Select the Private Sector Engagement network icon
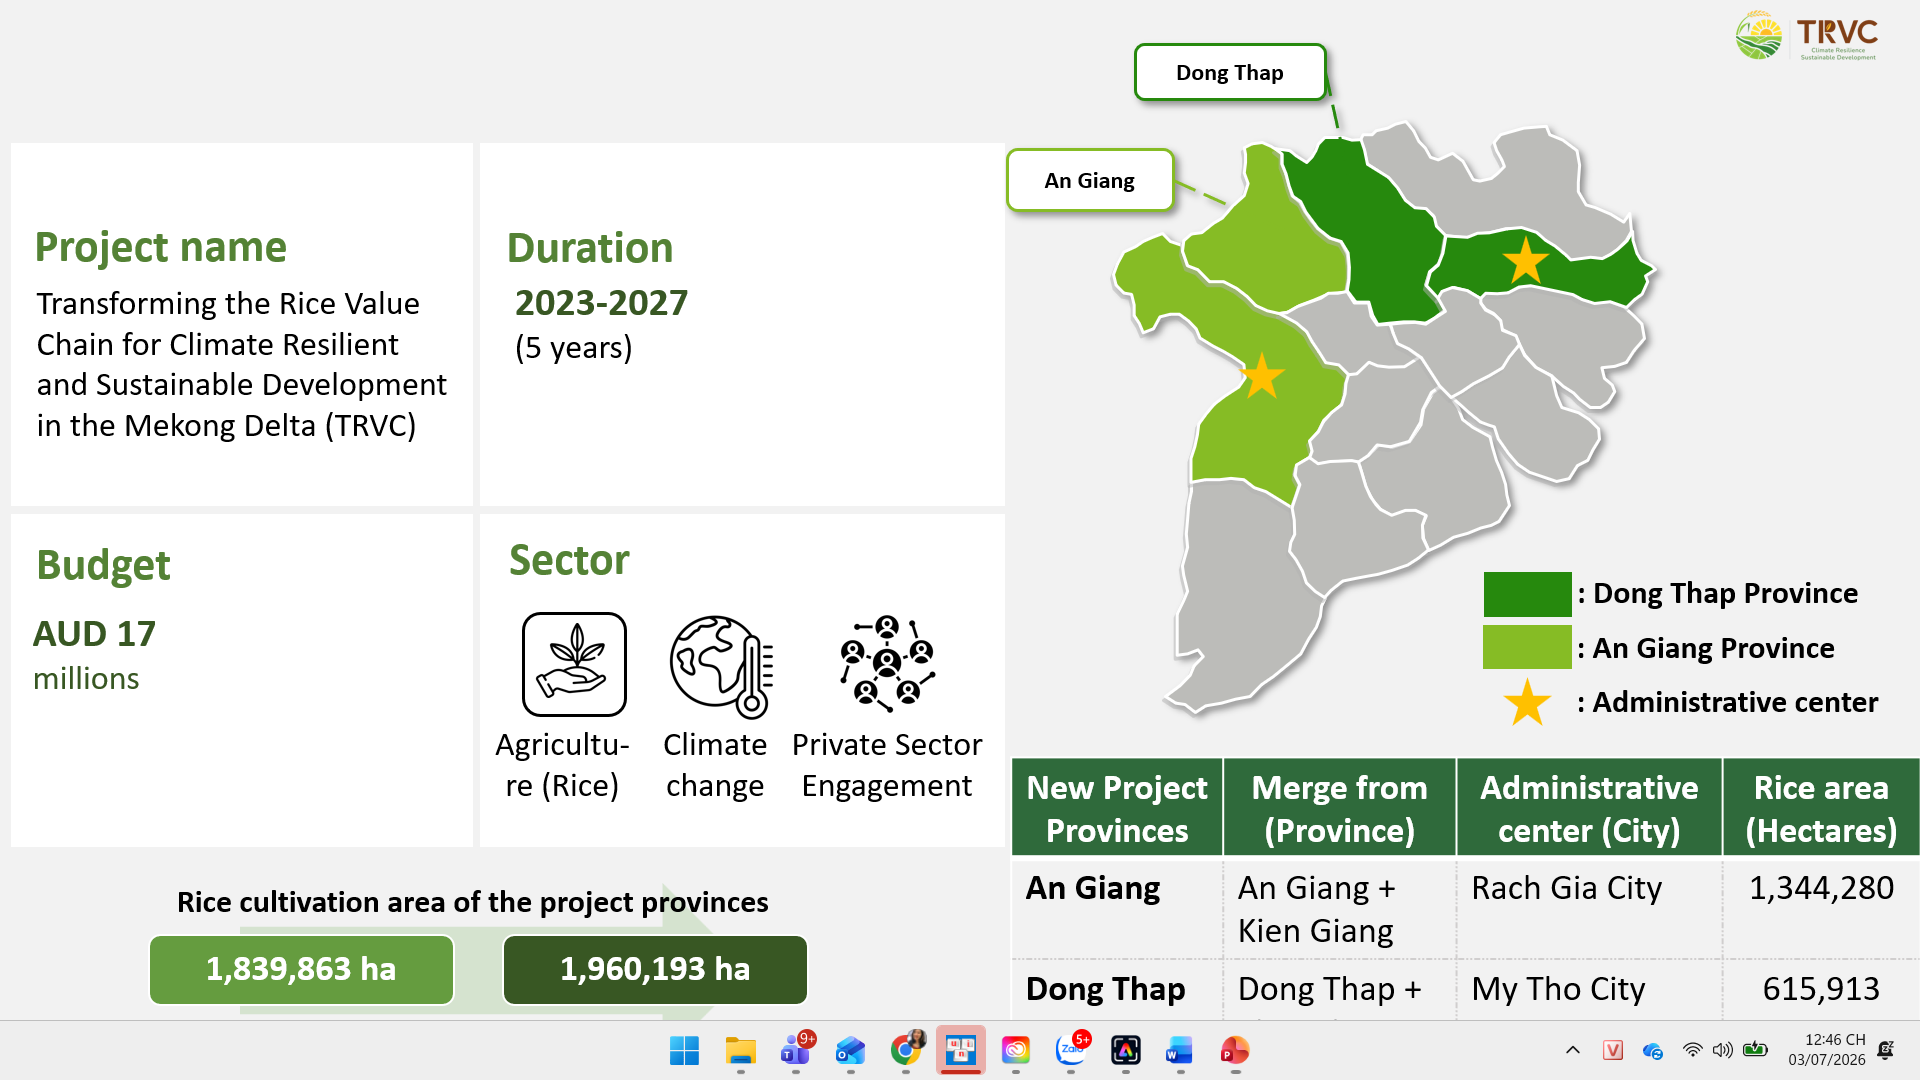The width and height of the screenshot is (1920, 1080). [887, 664]
